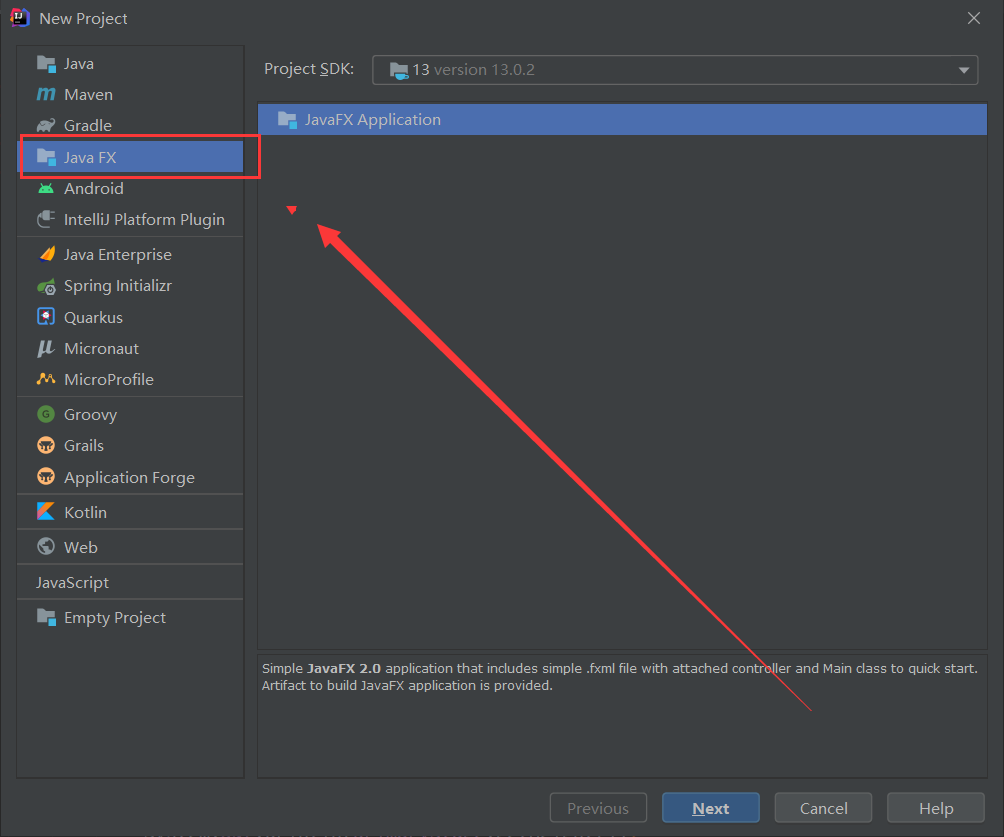This screenshot has width=1004, height=837.
Task: Choose the Quarkus project icon
Action: point(46,317)
